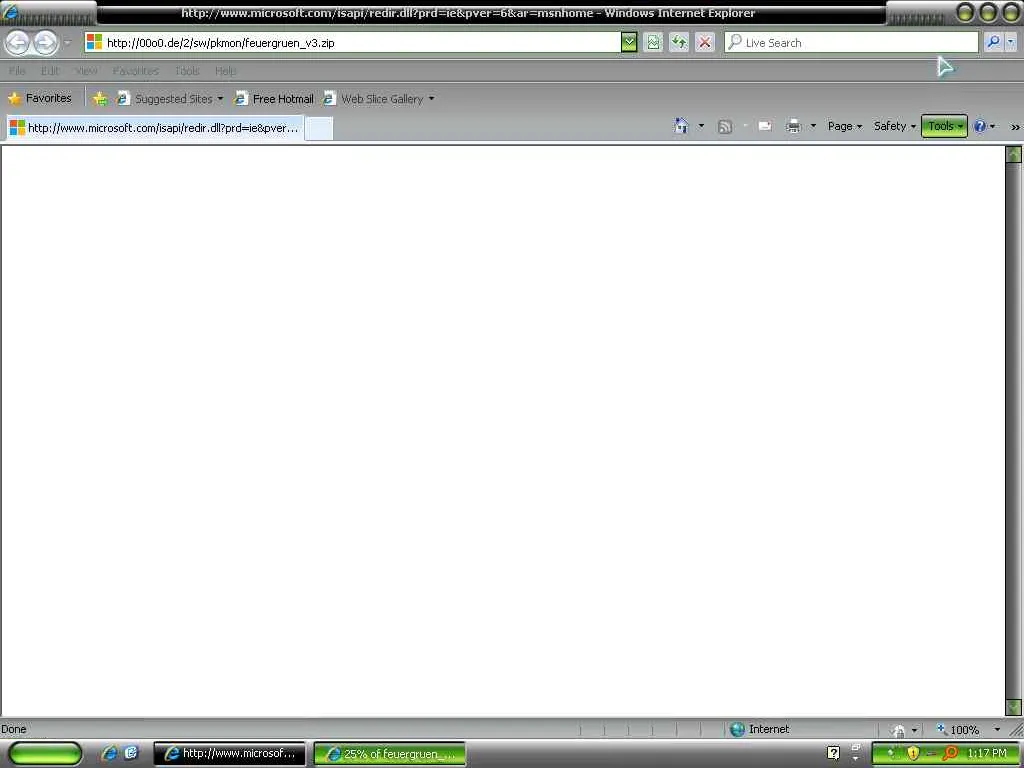Image resolution: width=1024 pixels, height=768 pixels.
Task: Click the vertical scrollbar down arrow
Action: [1014, 707]
